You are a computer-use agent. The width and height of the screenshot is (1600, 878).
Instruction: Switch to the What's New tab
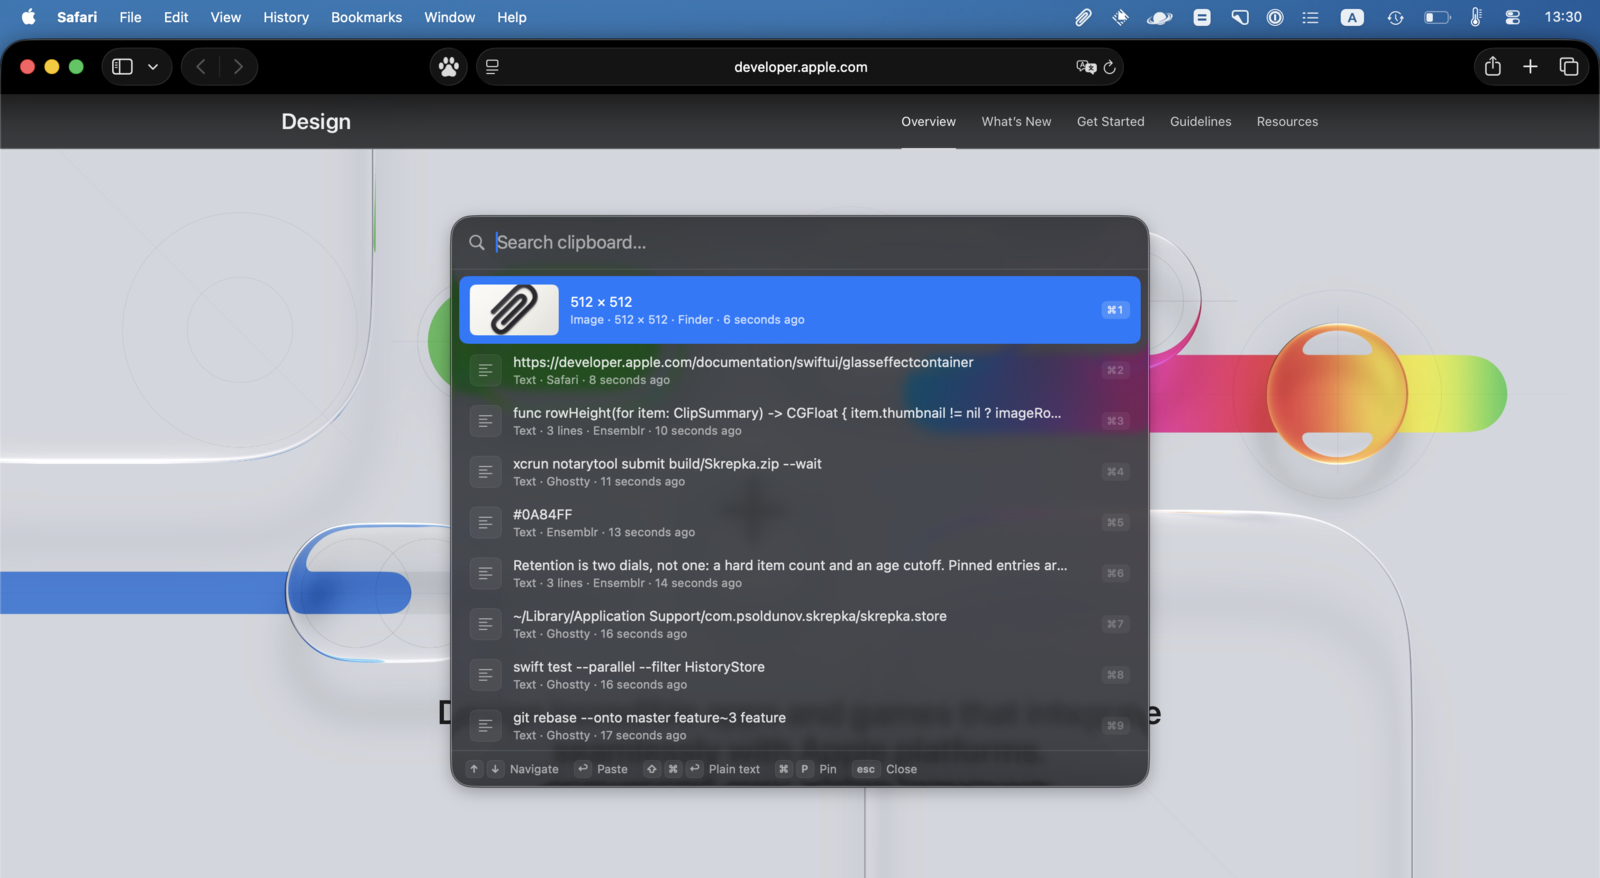coord(1016,121)
